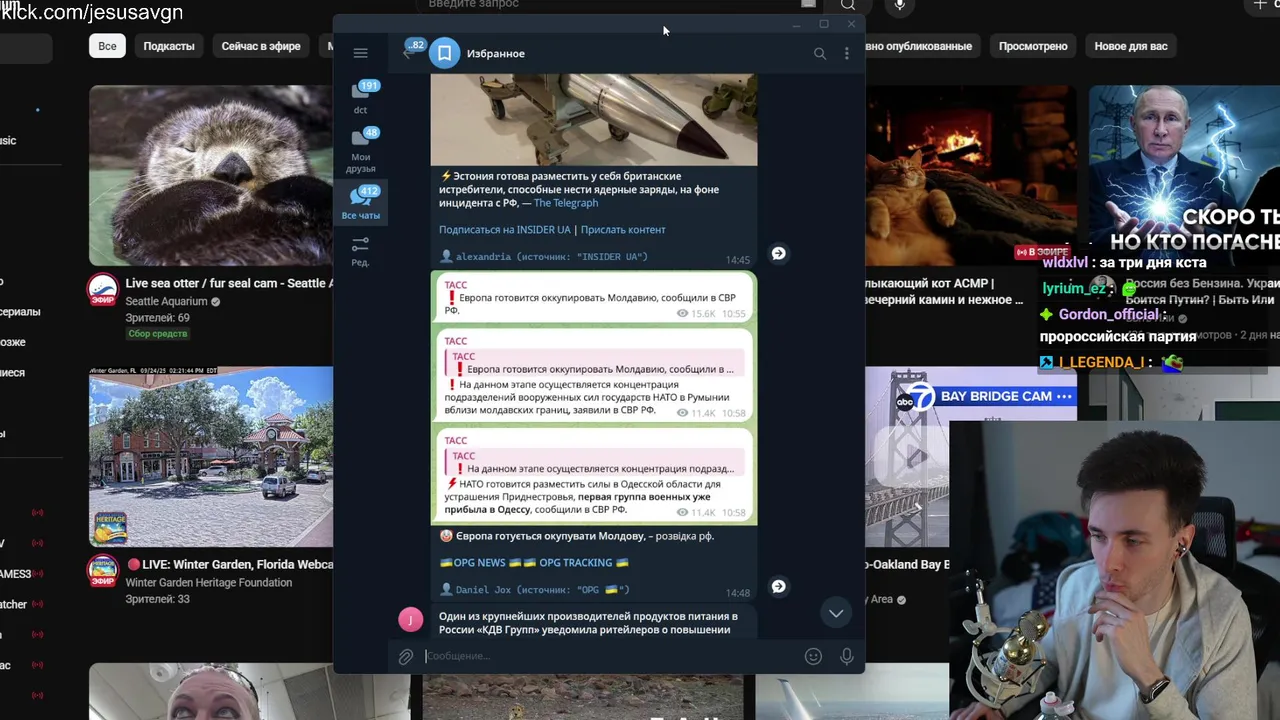Forward the OPG TRACKING post via arrow
The width and height of the screenshot is (1280, 720).
point(779,587)
